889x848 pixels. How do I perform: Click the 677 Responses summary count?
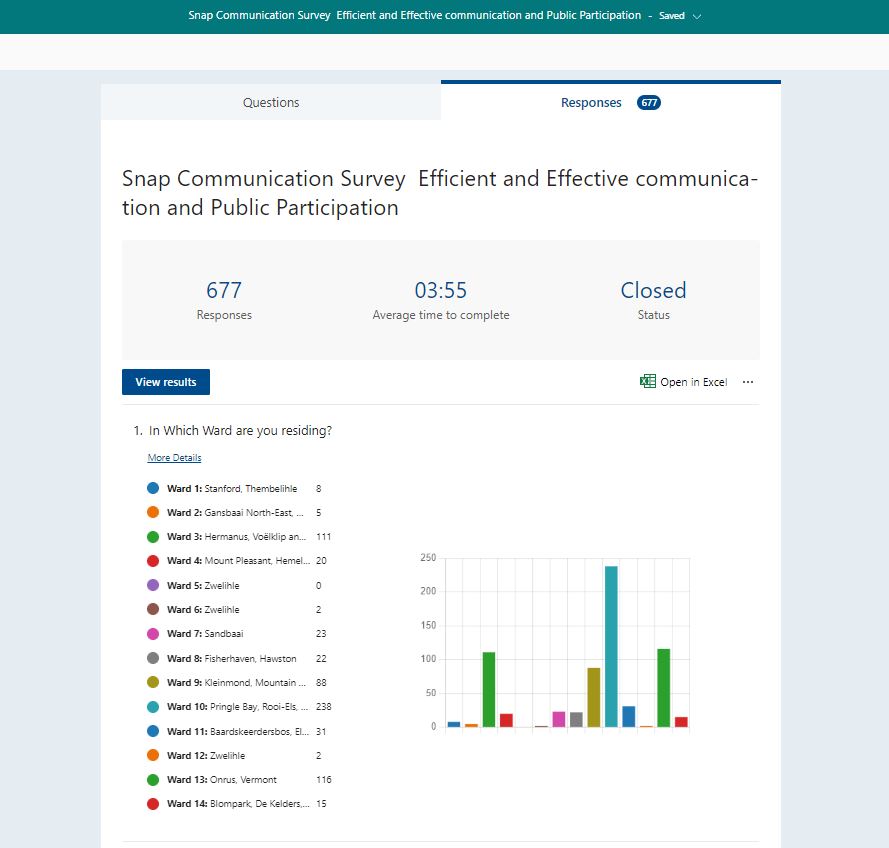pos(224,290)
